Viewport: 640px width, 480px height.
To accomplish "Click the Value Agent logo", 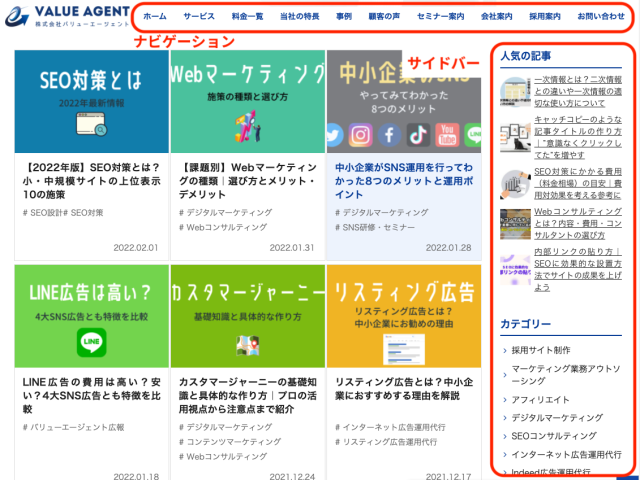I will click(67, 16).
